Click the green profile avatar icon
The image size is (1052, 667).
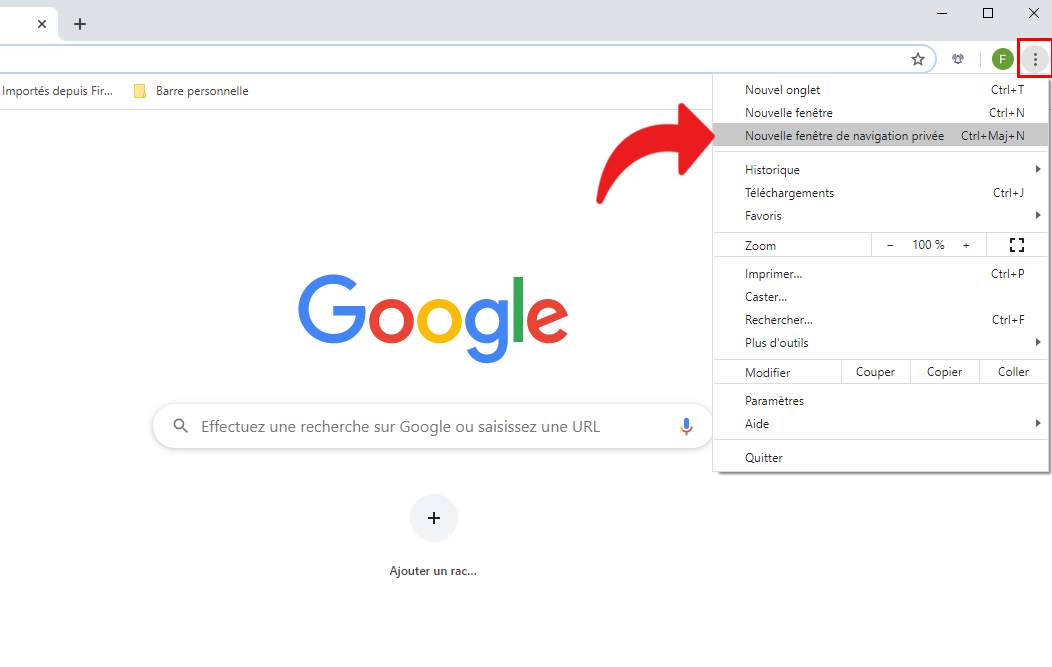1002,60
